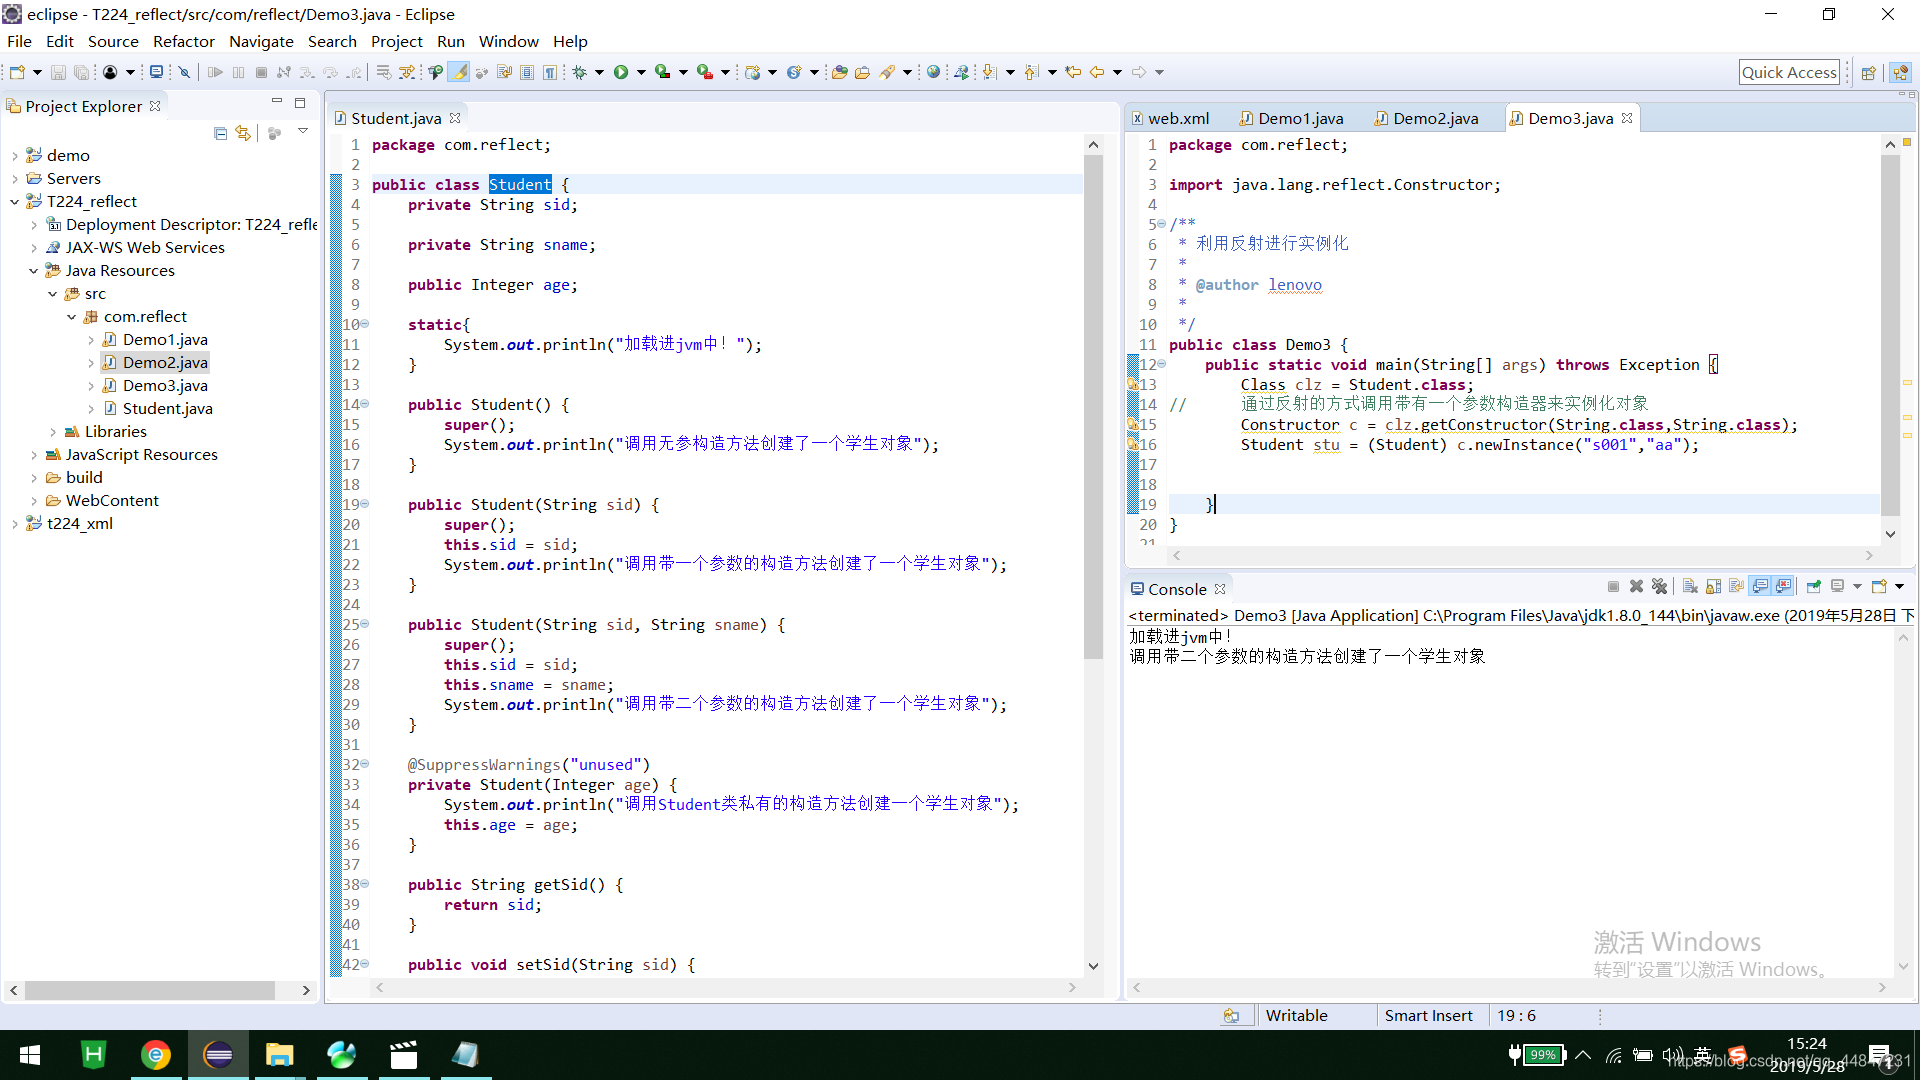Image resolution: width=1920 pixels, height=1080 pixels.
Task: Click the Open Task folder icon
Action: [x=862, y=72]
